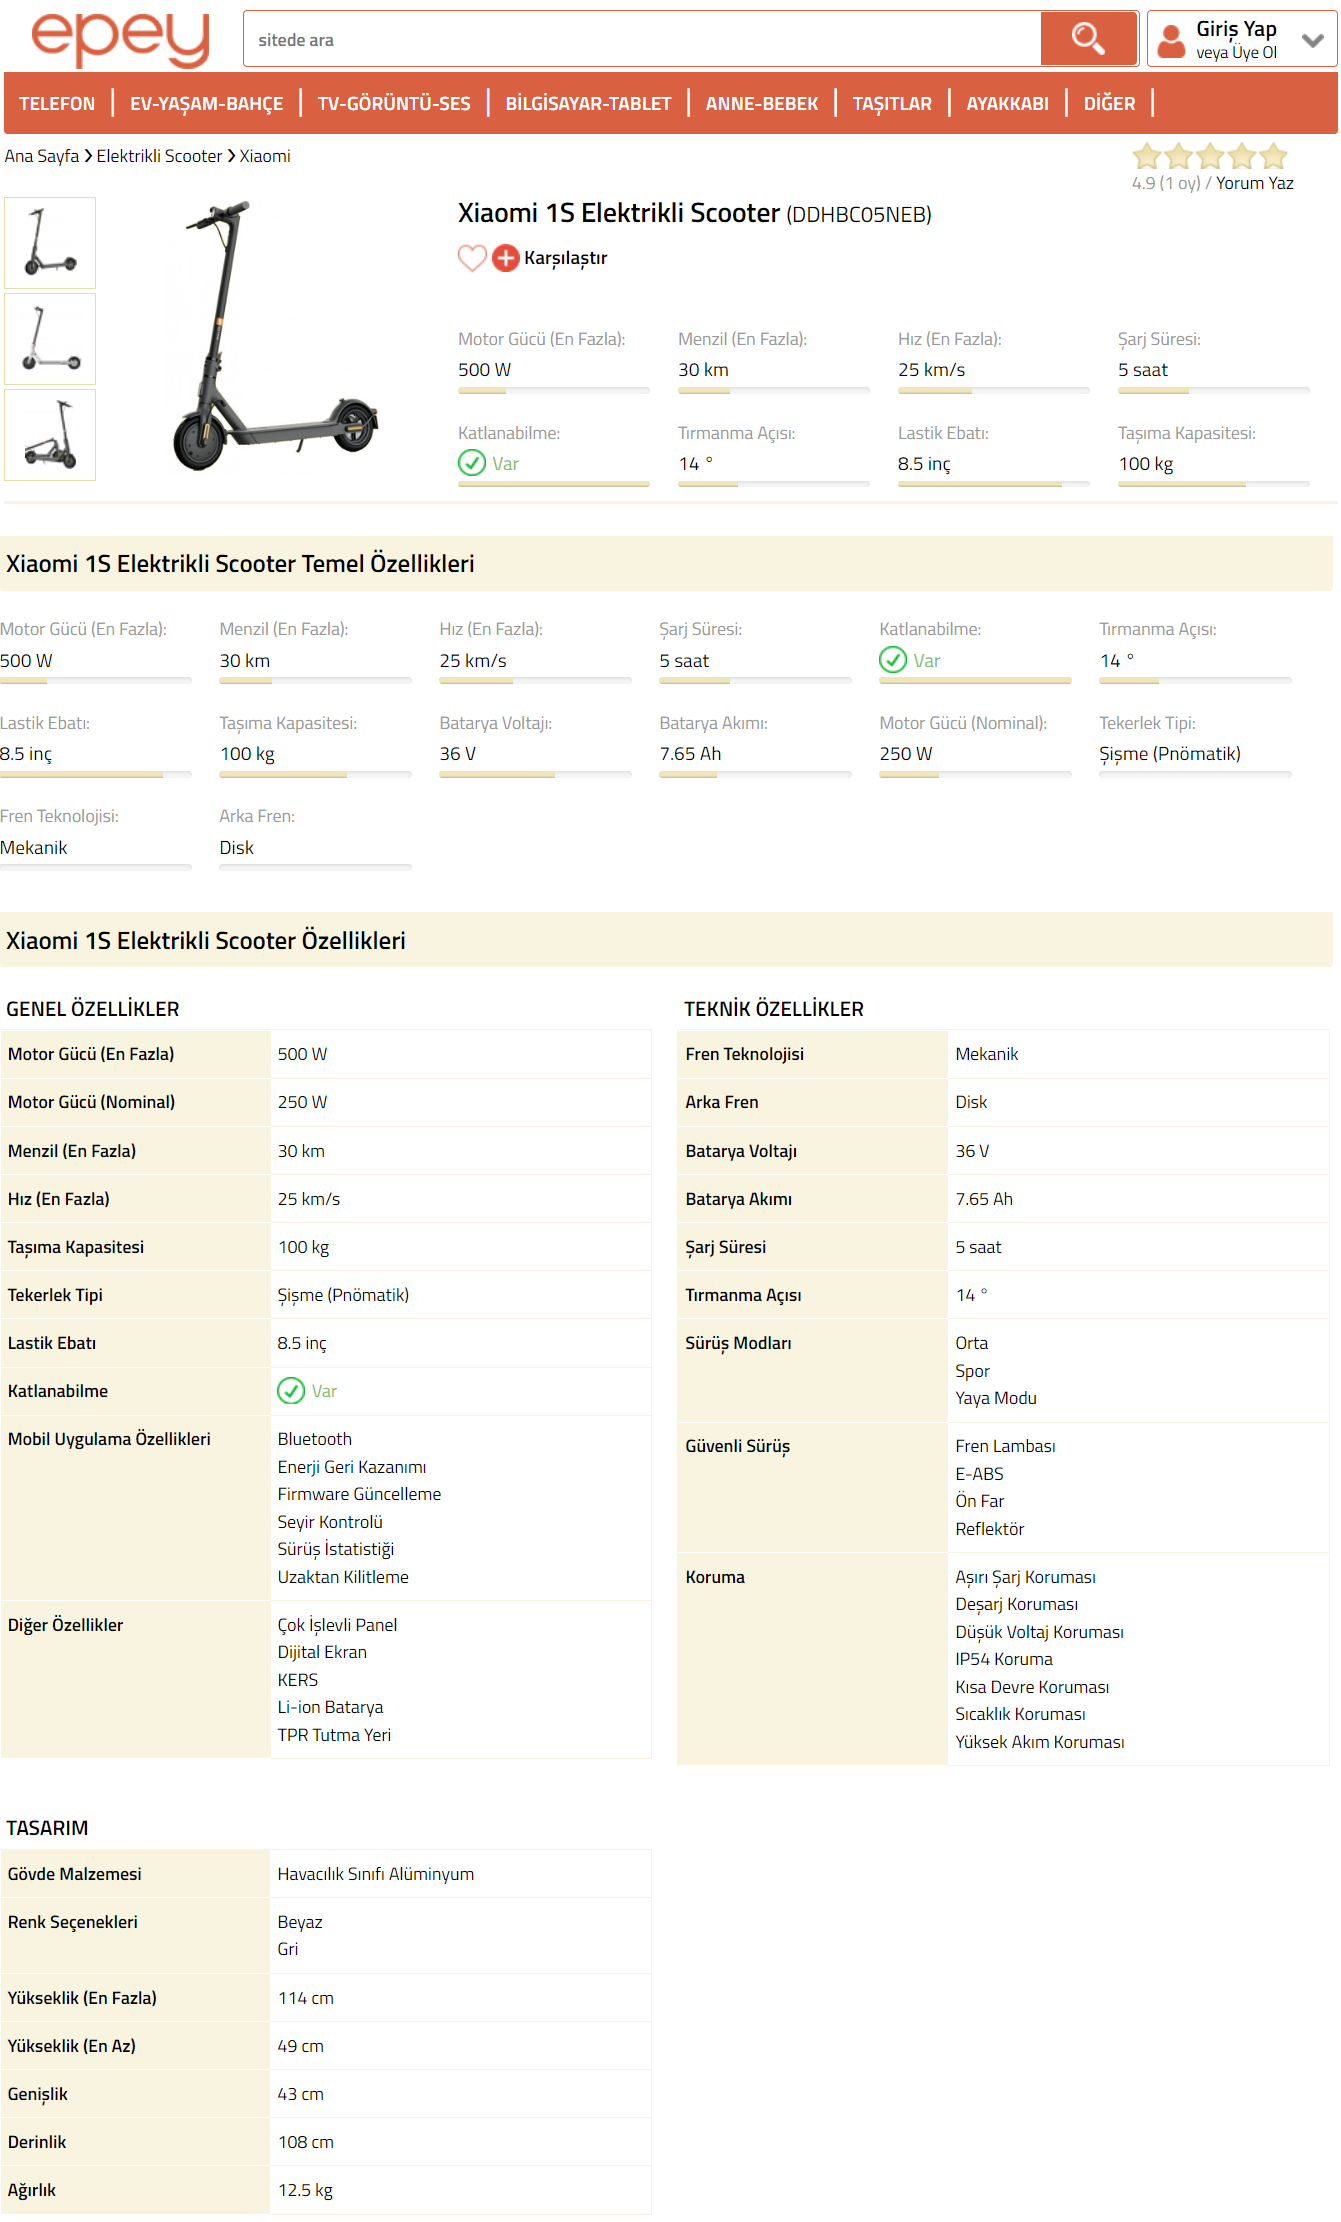Click the 'sitede ara' search field
Screen dimensions: 1341x2222
pyautogui.click(x=642, y=39)
